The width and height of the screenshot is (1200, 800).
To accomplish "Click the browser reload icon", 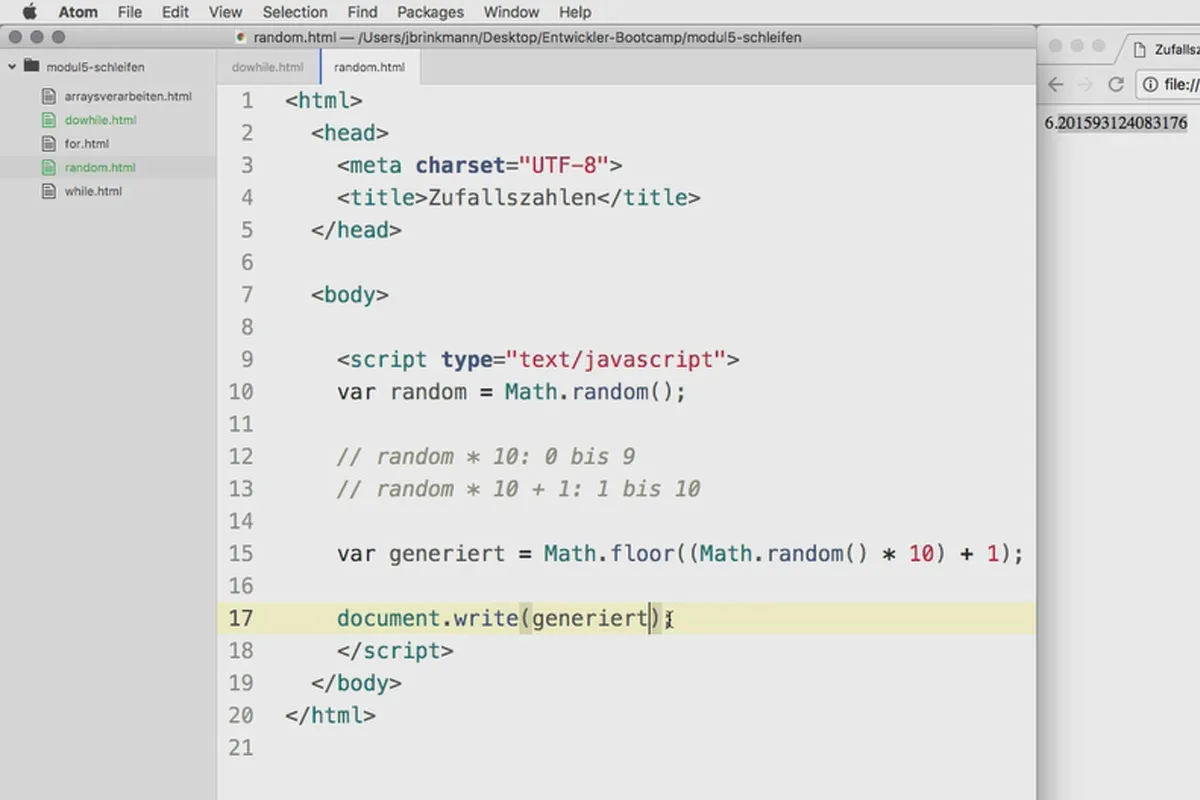I will (1116, 85).
